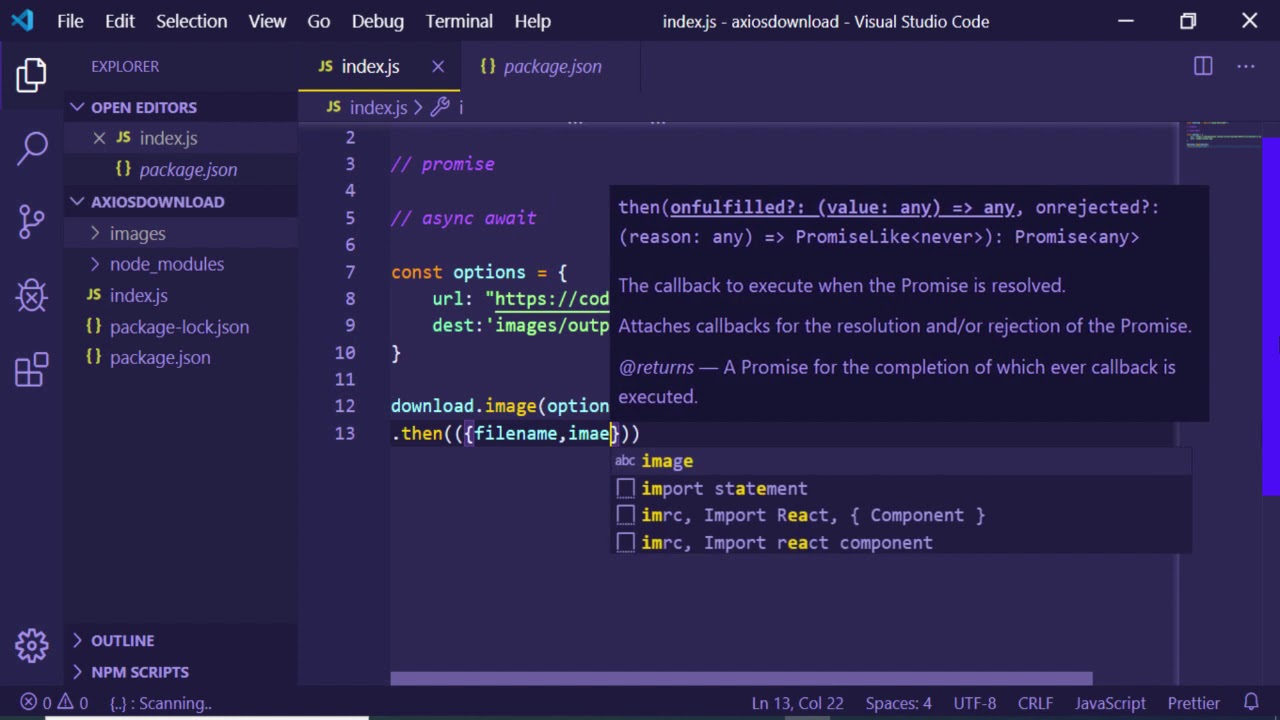Open the Terminal menu
The width and height of the screenshot is (1280, 720).
[x=459, y=21]
